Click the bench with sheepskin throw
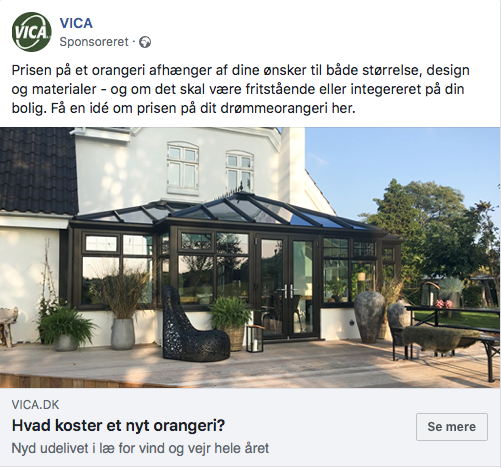The image size is (501, 468). point(443,342)
